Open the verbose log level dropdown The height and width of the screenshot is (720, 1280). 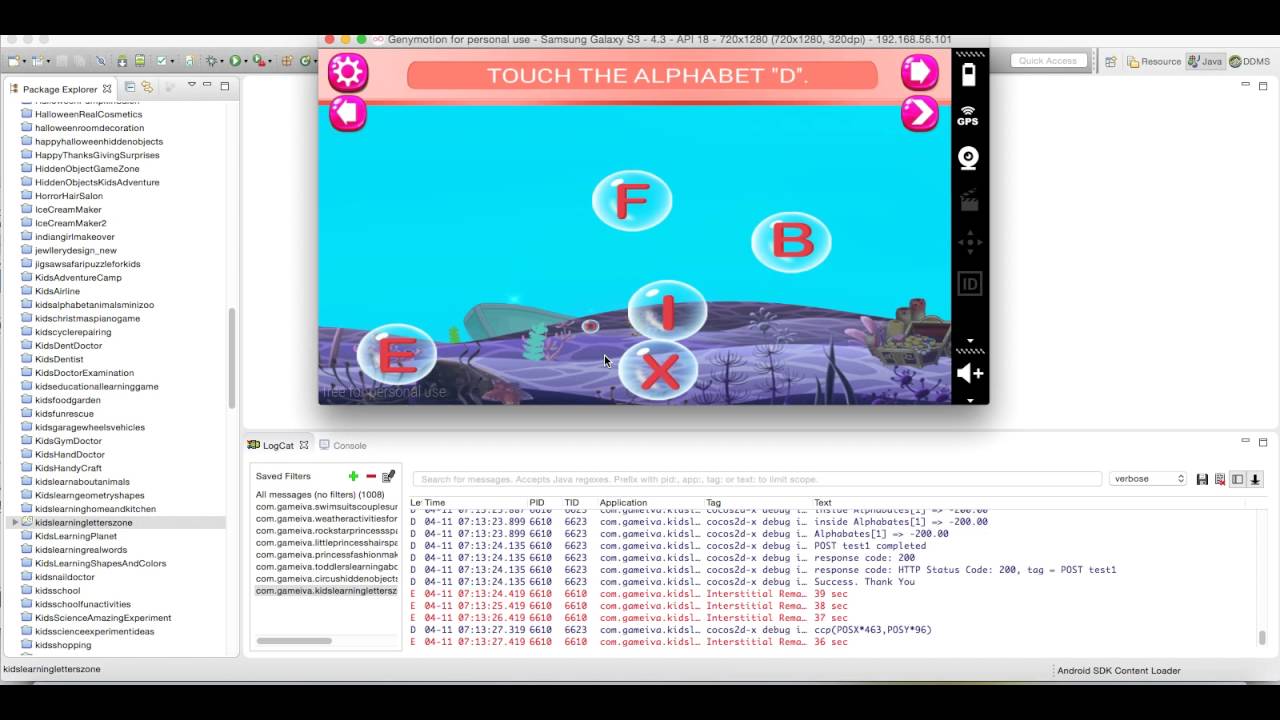point(1148,479)
